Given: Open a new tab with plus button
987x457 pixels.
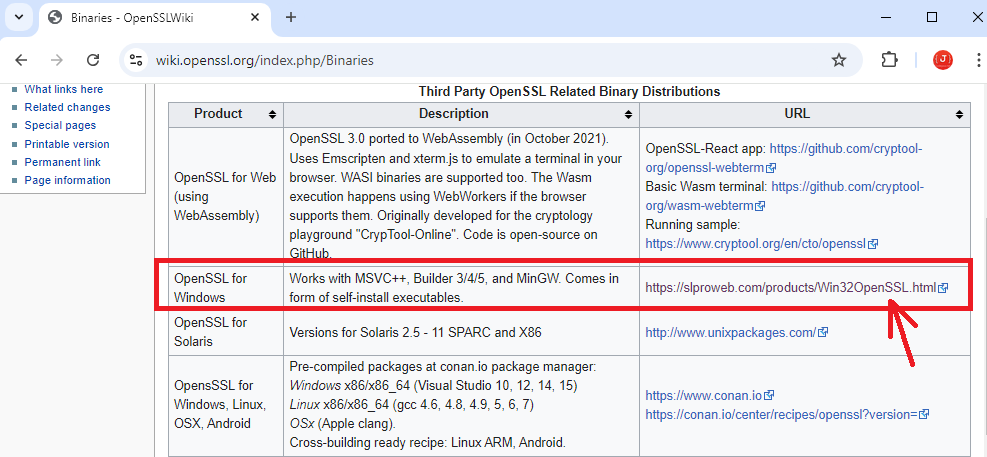Looking at the screenshot, I should tap(291, 17).
